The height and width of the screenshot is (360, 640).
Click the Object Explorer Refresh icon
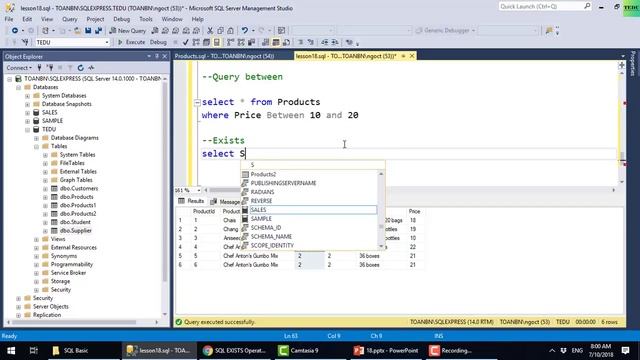pyautogui.click(x=80, y=68)
